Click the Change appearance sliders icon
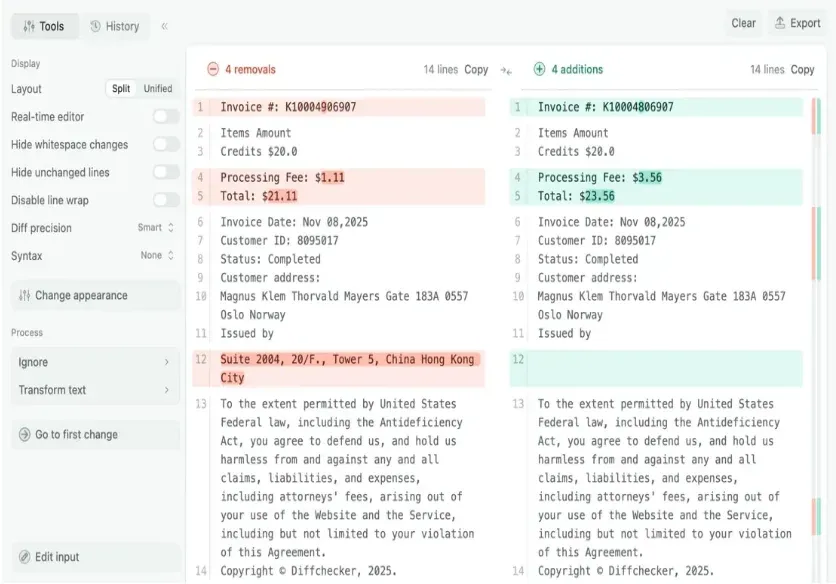This screenshot has width=836, height=584. pyautogui.click(x=25, y=295)
